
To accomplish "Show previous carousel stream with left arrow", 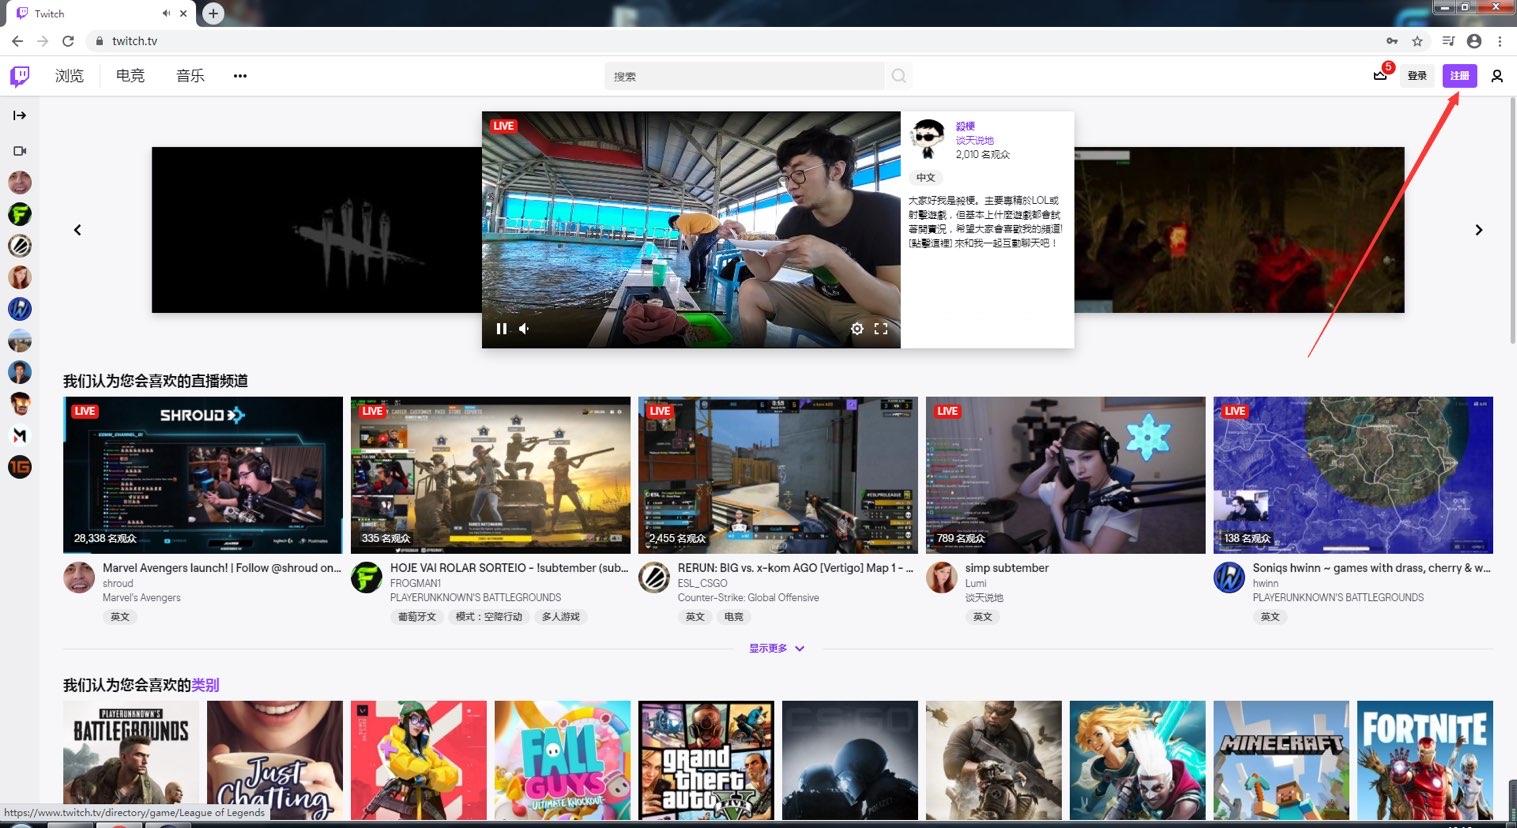I will pos(78,230).
